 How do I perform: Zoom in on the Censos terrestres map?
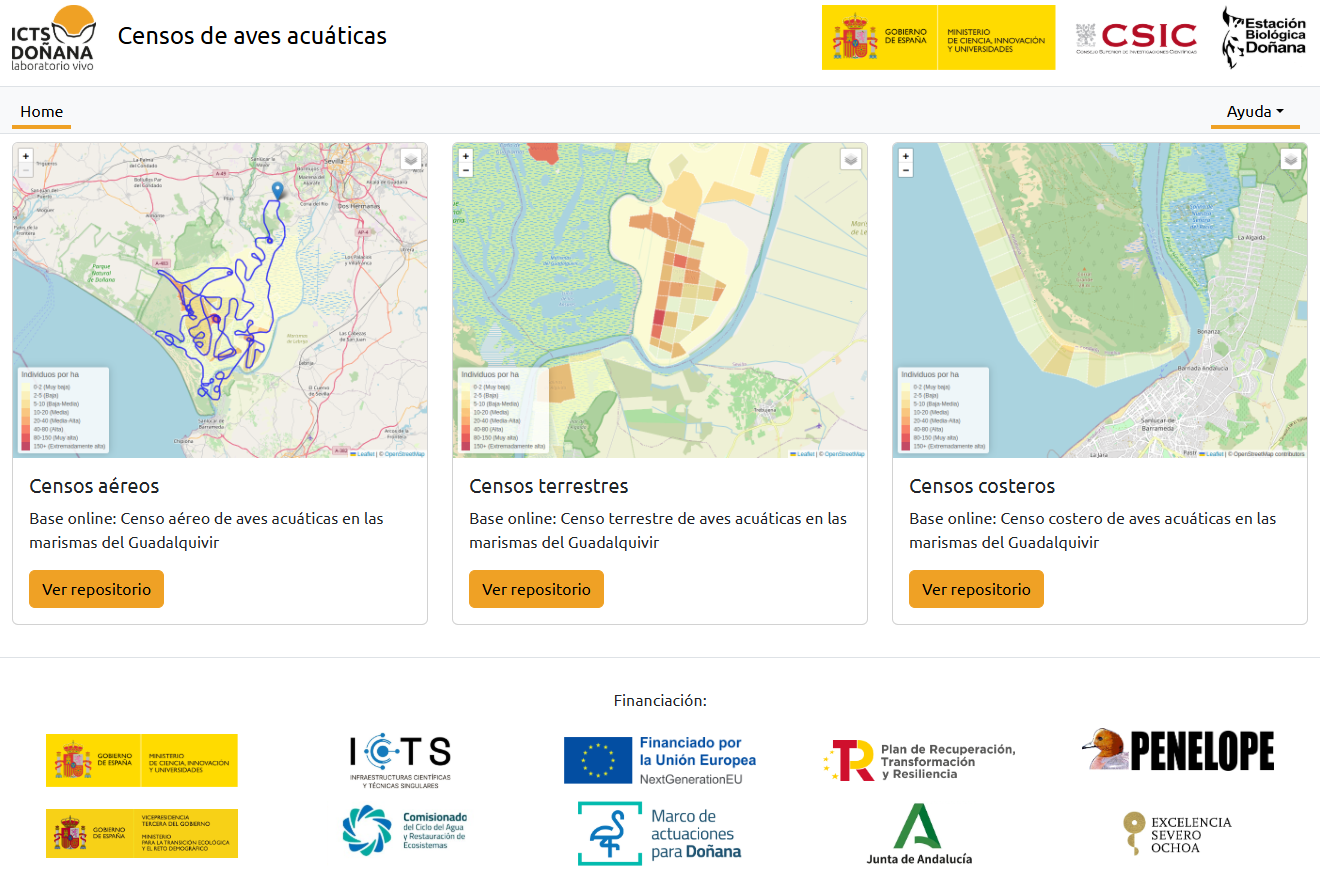pyautogui.click(x=465, y=157)
